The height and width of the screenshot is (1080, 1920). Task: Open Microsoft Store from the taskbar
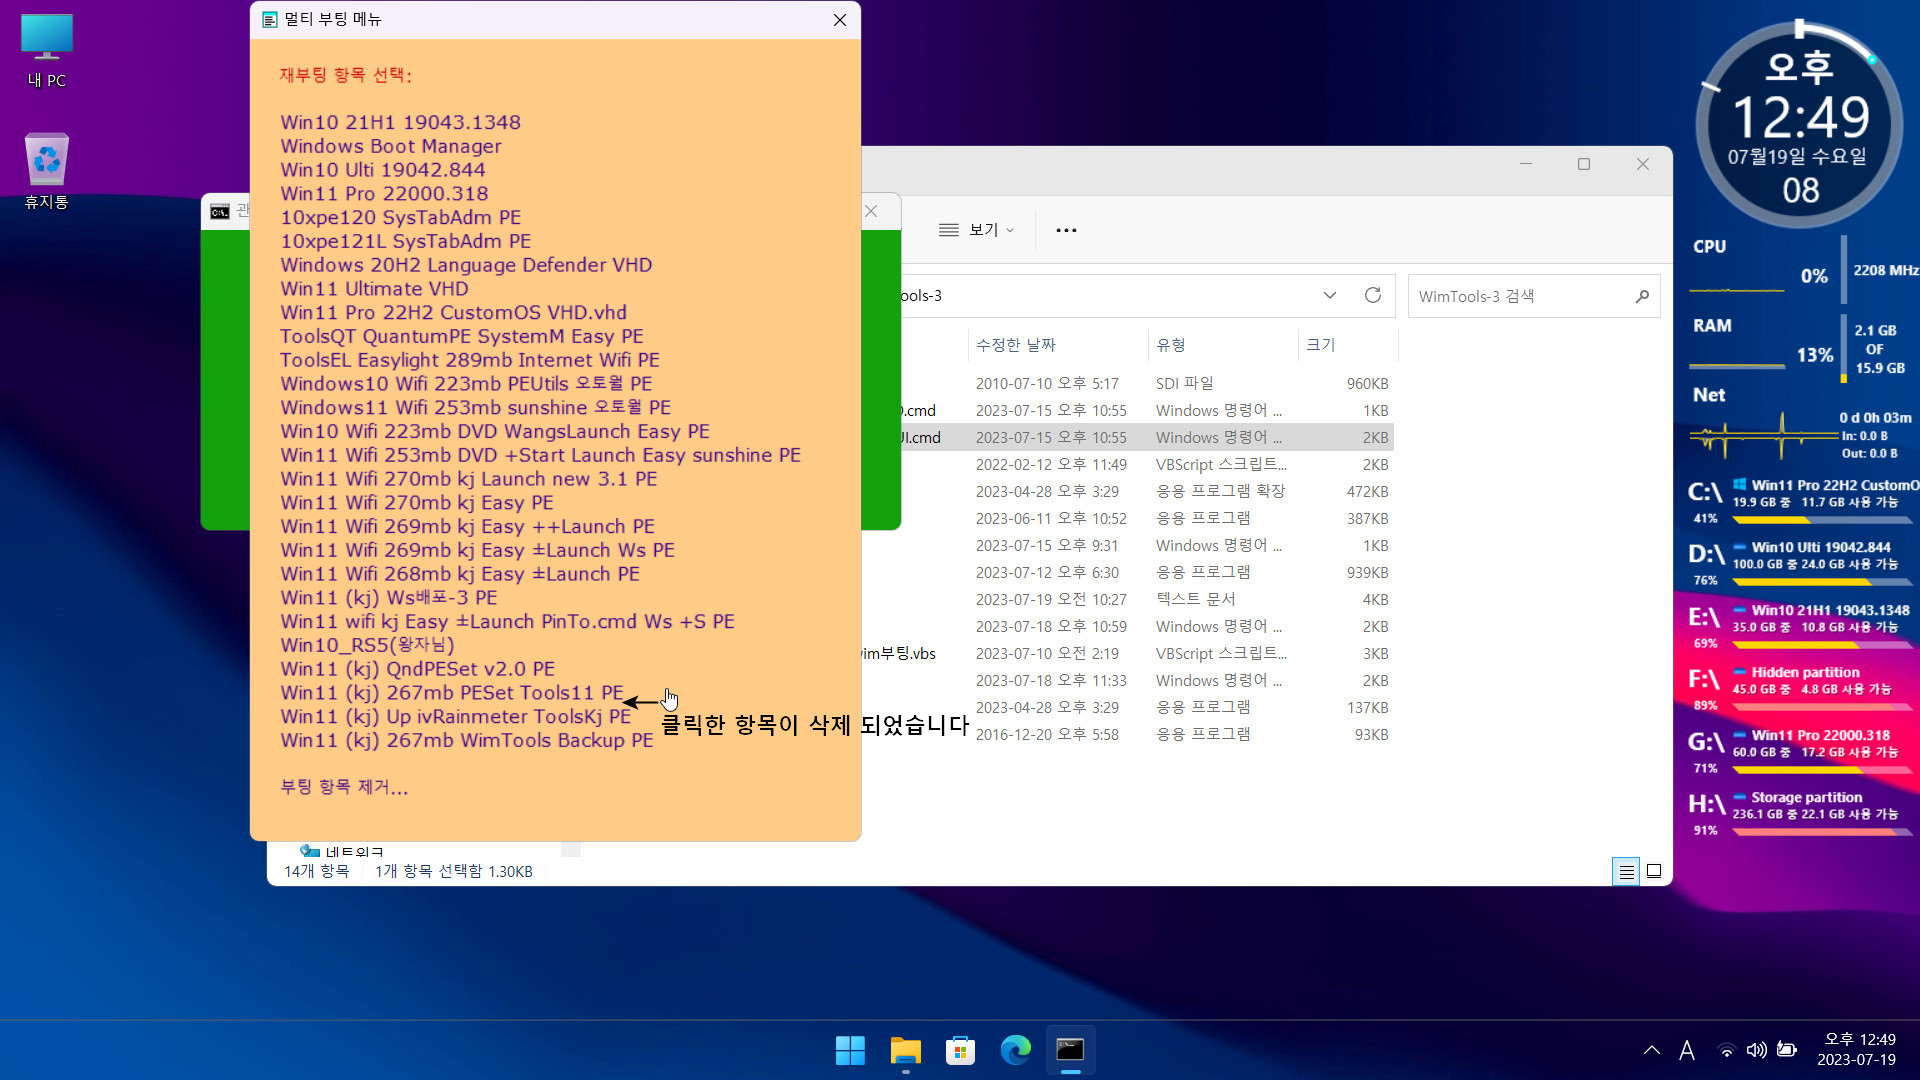(x=960, y=1050)
